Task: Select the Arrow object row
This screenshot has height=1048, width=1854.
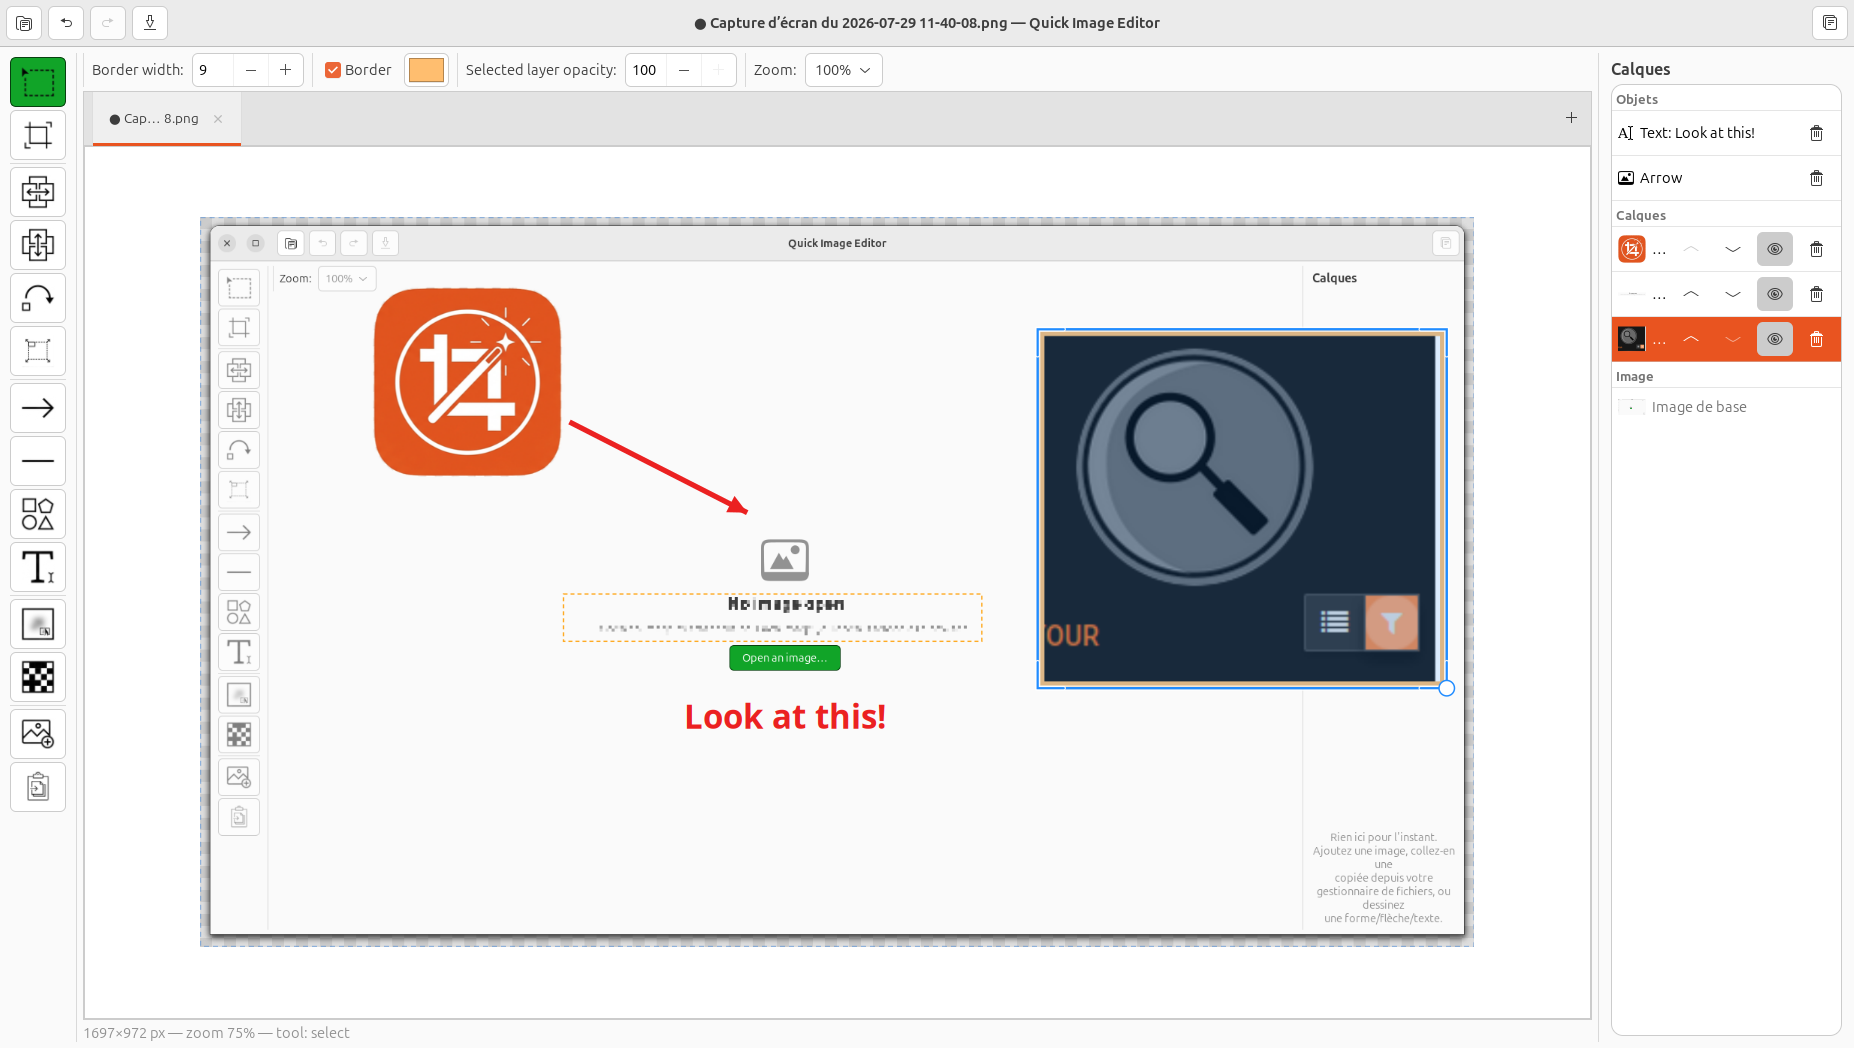Action: [1726, 178]
